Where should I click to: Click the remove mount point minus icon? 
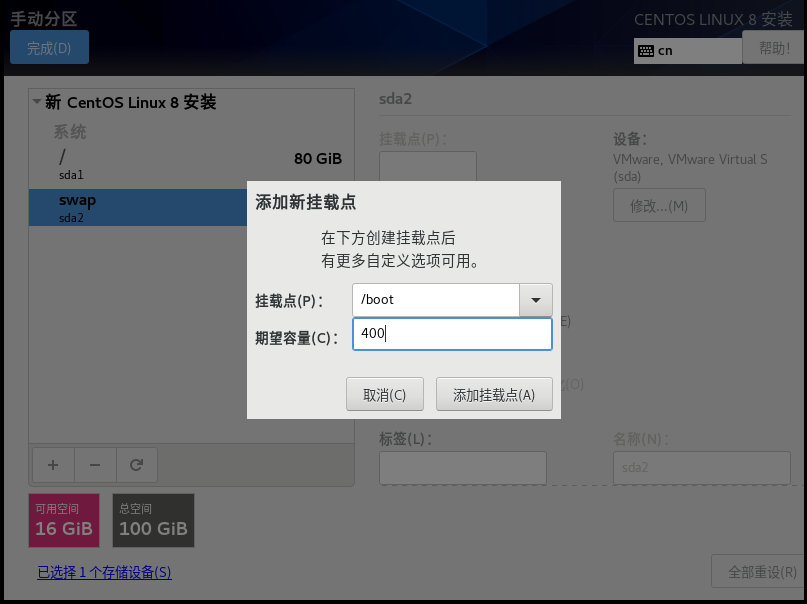[x=95, y=465]
